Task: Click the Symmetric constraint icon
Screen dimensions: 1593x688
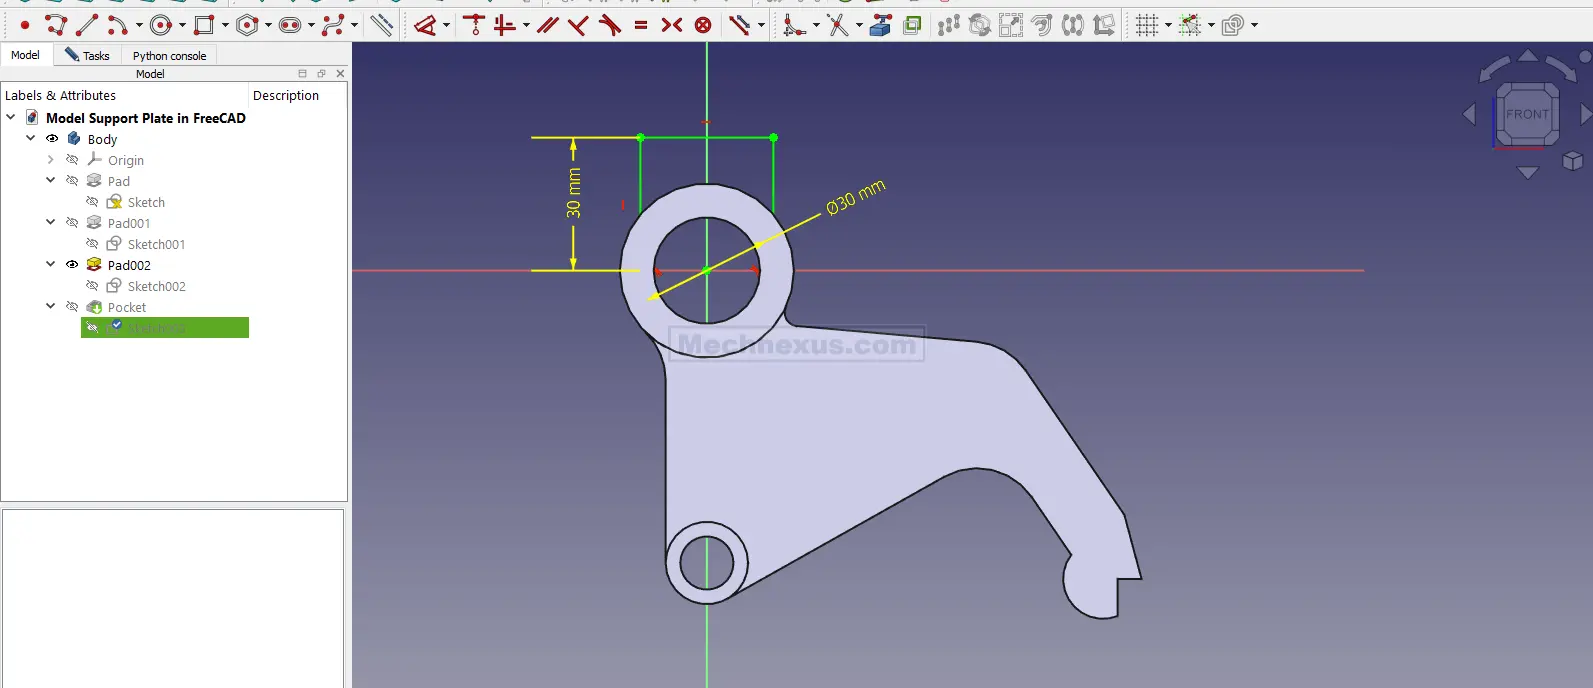Action: coord(672,25)
